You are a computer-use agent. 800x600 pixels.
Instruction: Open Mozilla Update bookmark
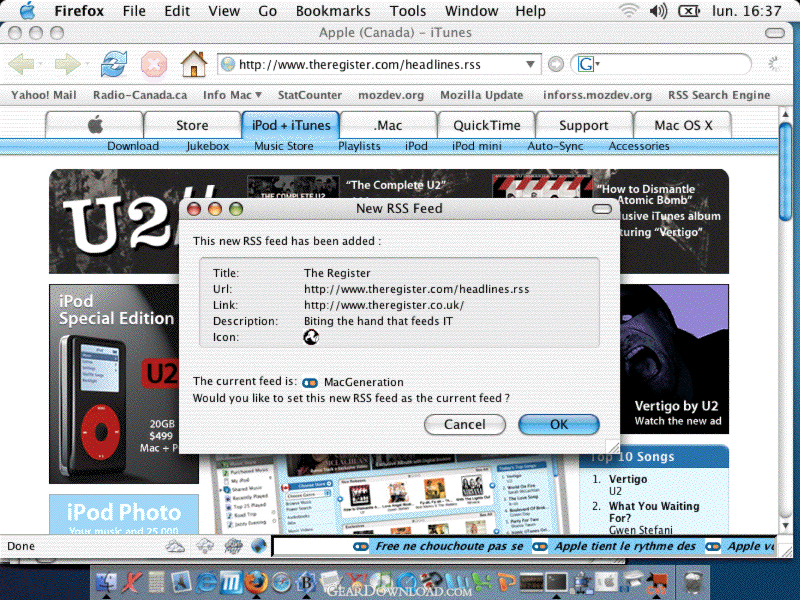[x=482, y=95]
